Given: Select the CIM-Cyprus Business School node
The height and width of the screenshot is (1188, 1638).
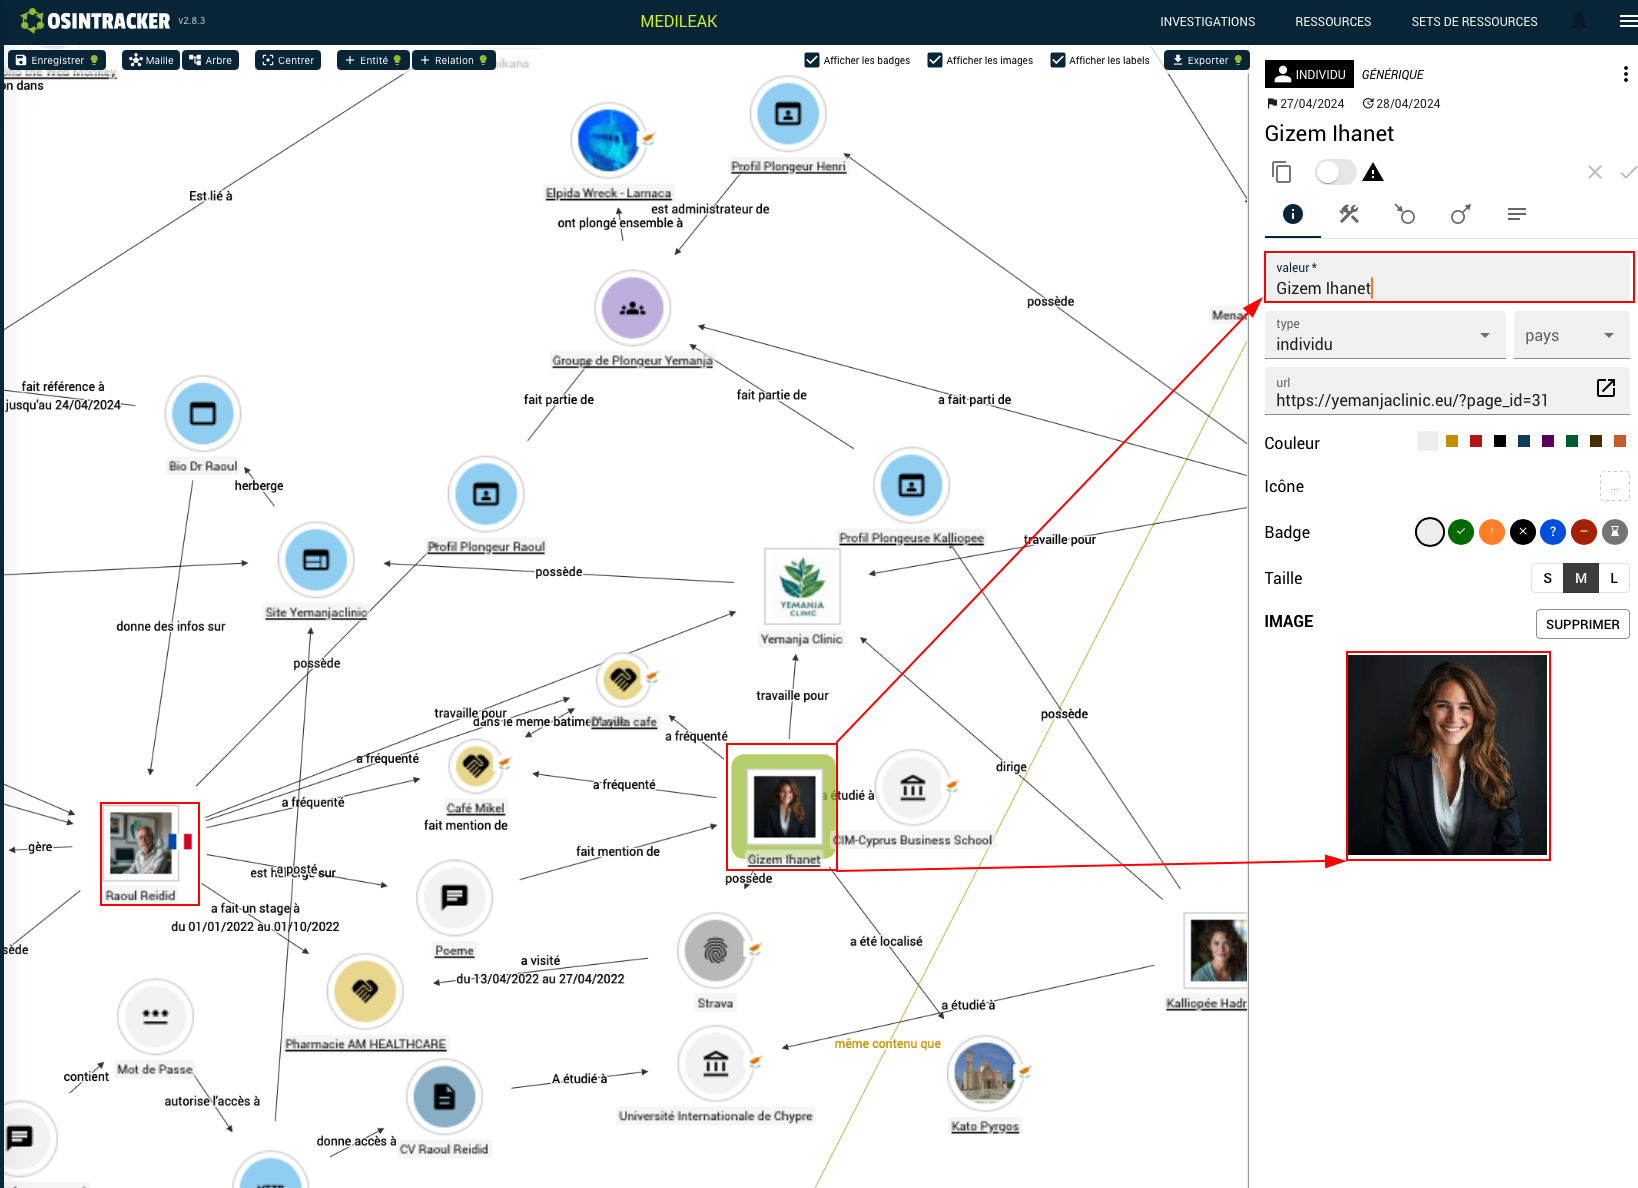Looking at the screenshot, I should [912, 788].
